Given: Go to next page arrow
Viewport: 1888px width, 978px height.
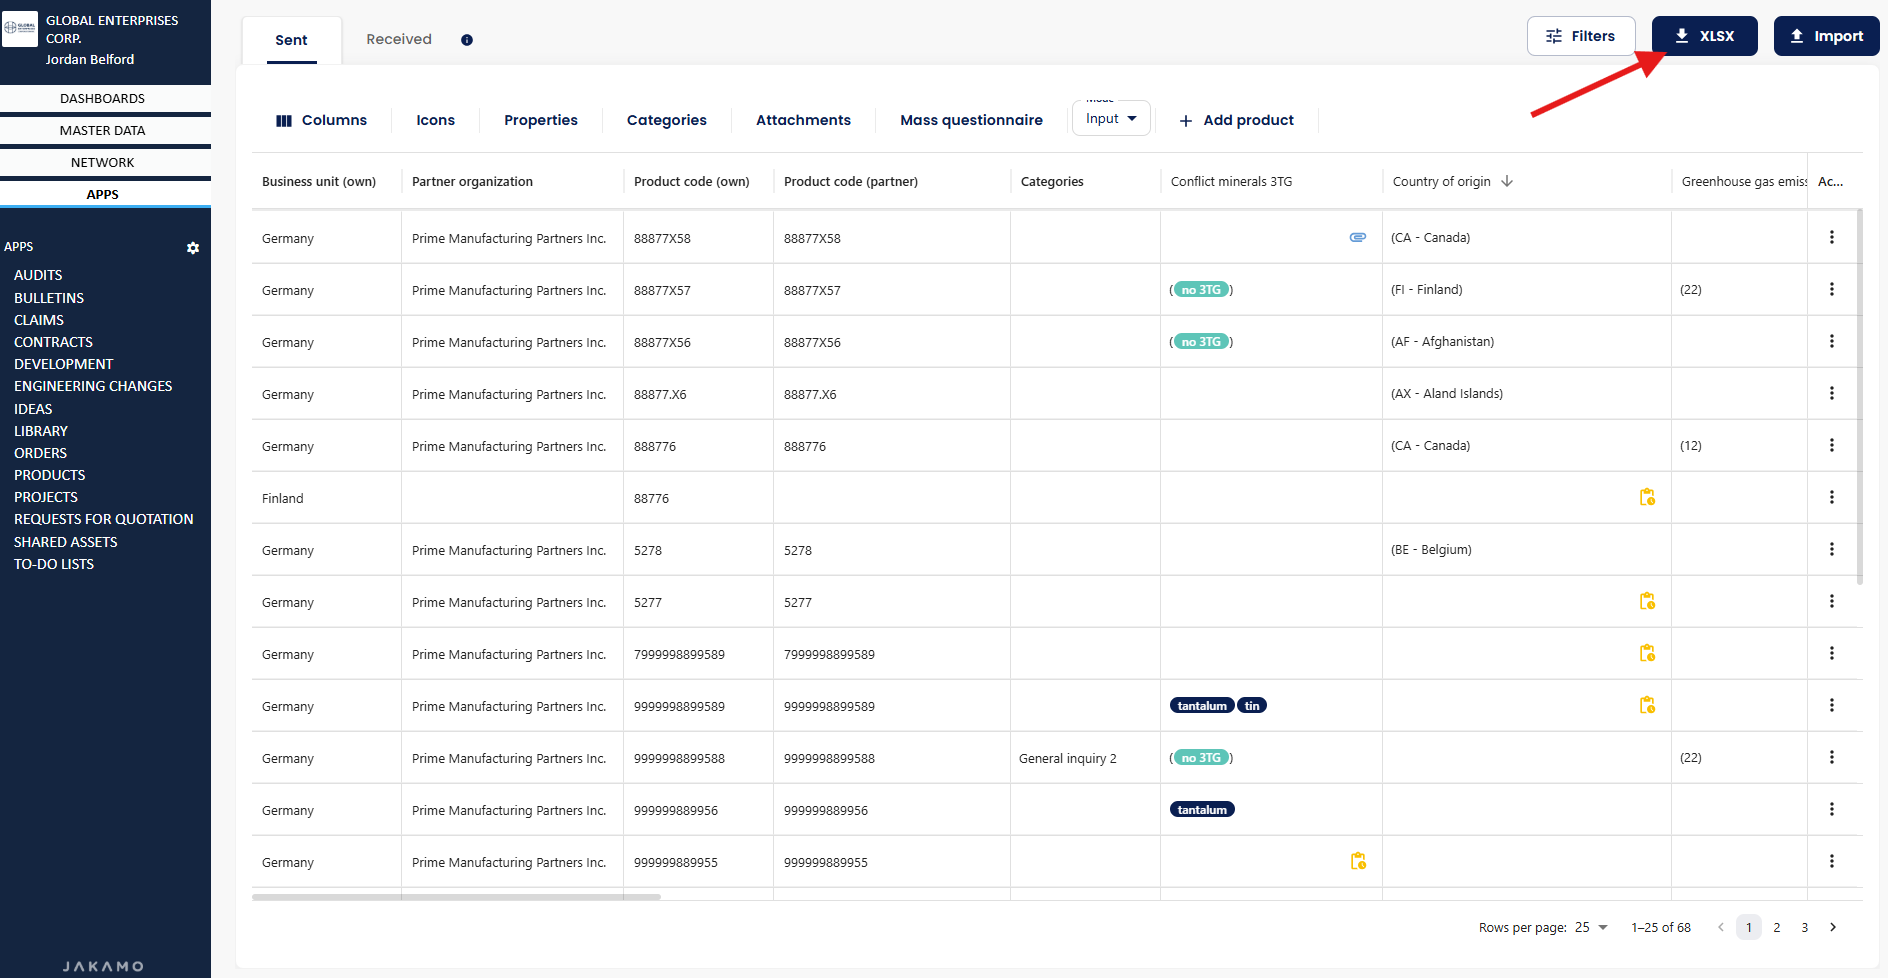Looking at the screenshot, I should tap(1833, 927).
